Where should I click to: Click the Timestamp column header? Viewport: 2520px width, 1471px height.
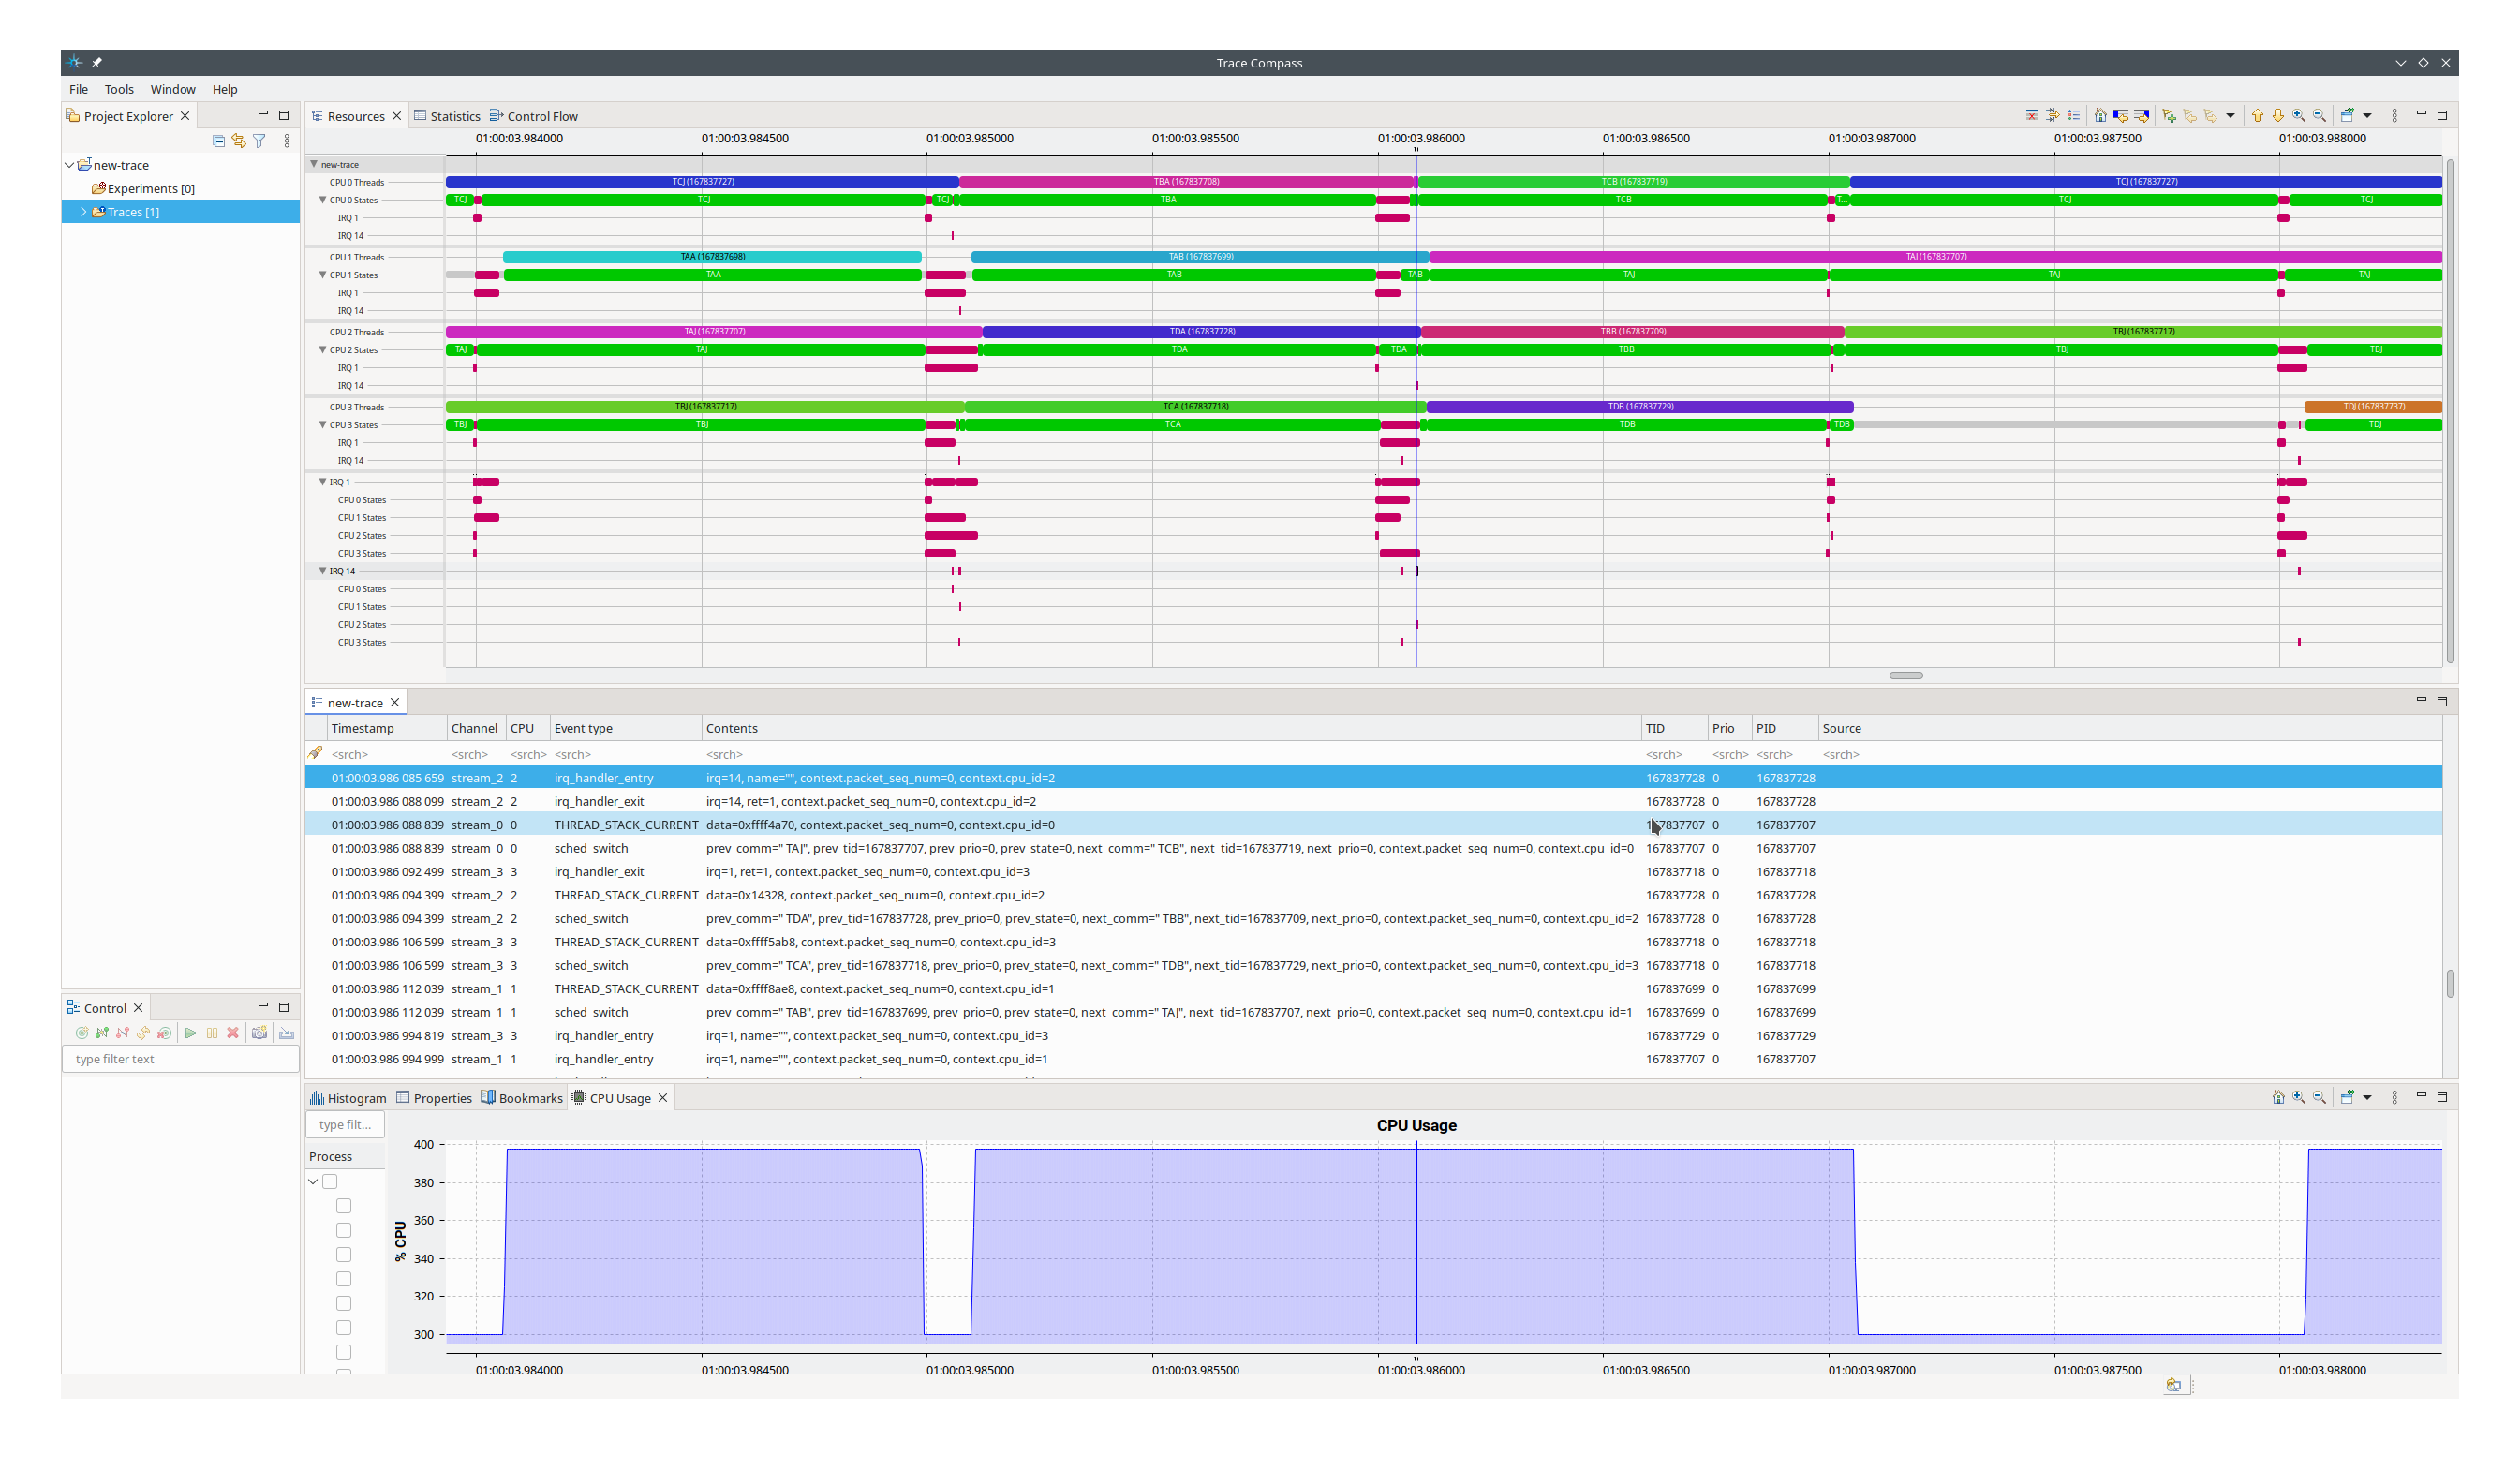(x=363, y=728)
